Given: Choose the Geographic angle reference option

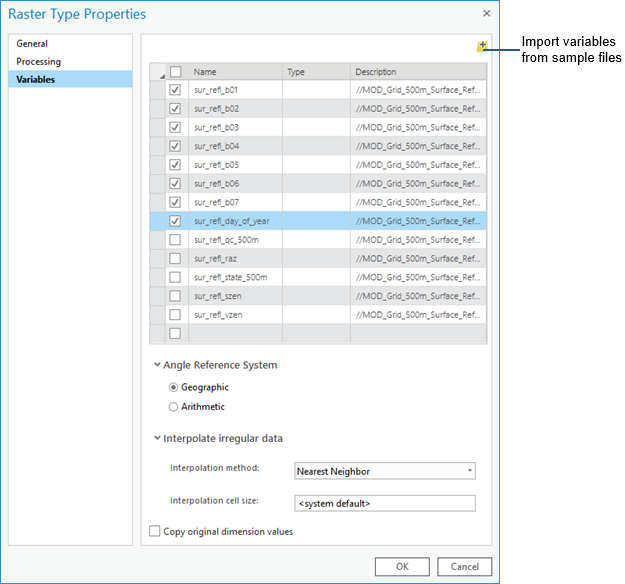Looking at the screenshot, I should [174, 388].
